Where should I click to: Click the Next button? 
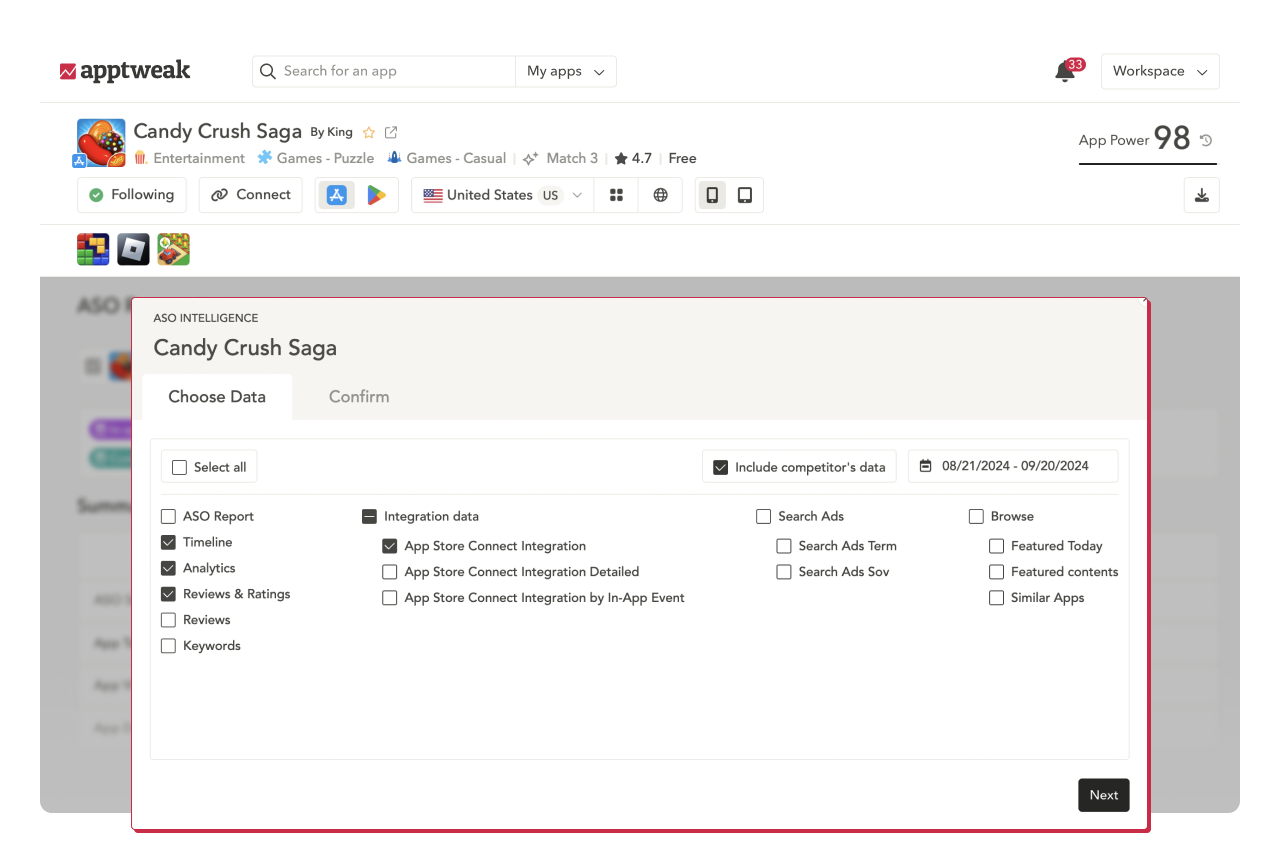pyautogui.click(x=1104, y=795)
